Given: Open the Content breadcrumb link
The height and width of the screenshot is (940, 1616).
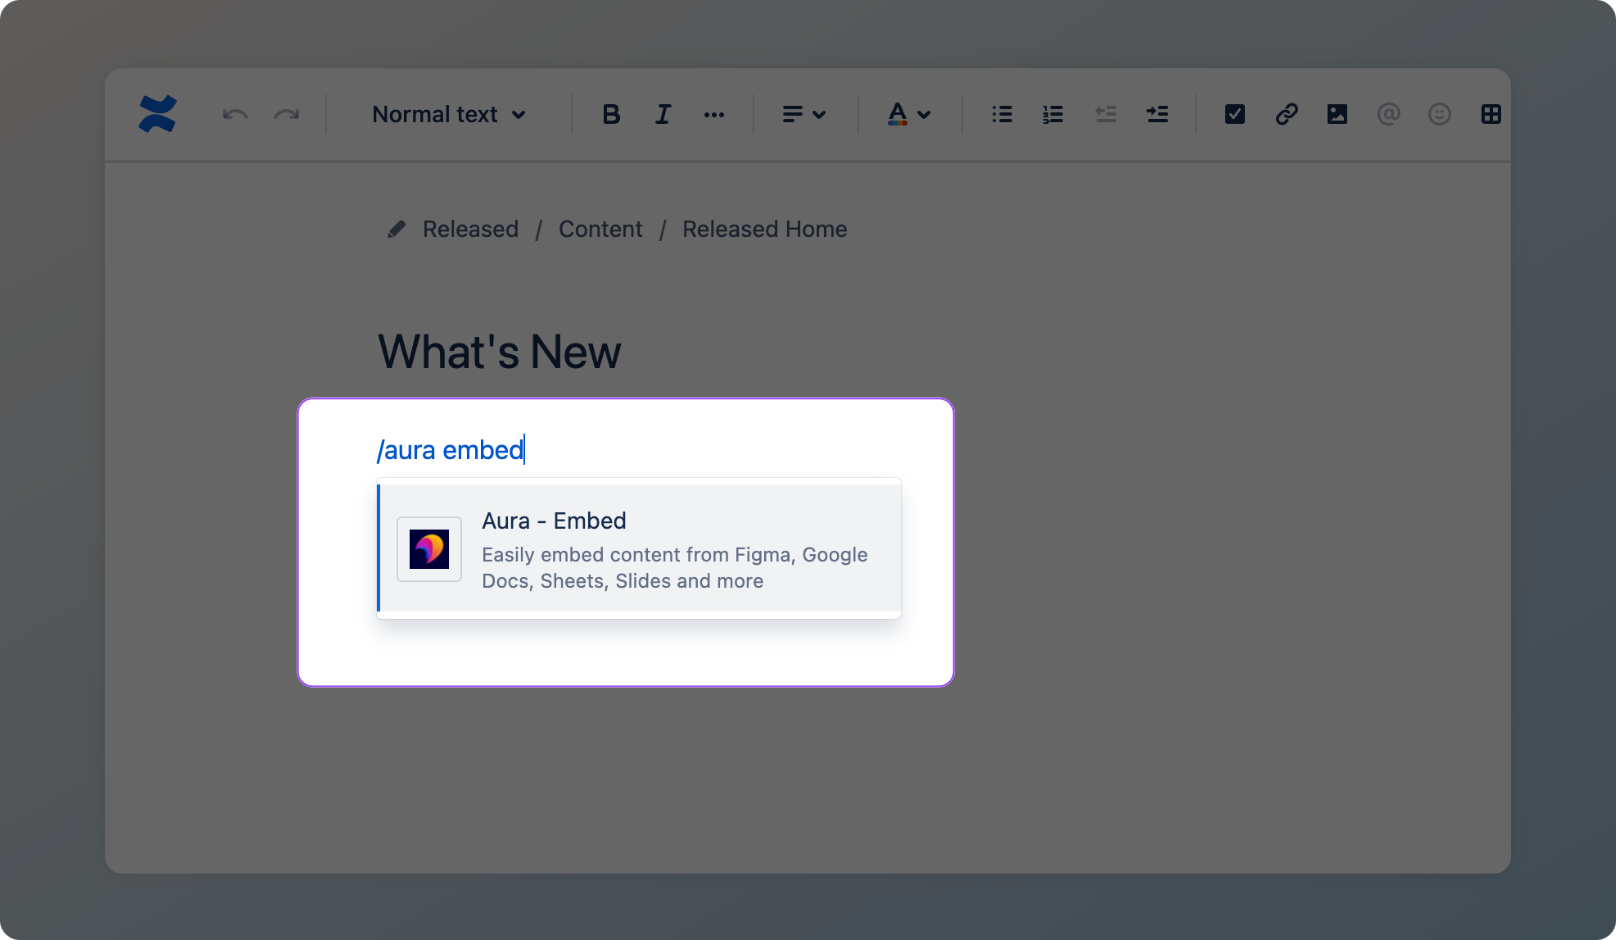Looking at the screenshot, I should pos(601,230).
